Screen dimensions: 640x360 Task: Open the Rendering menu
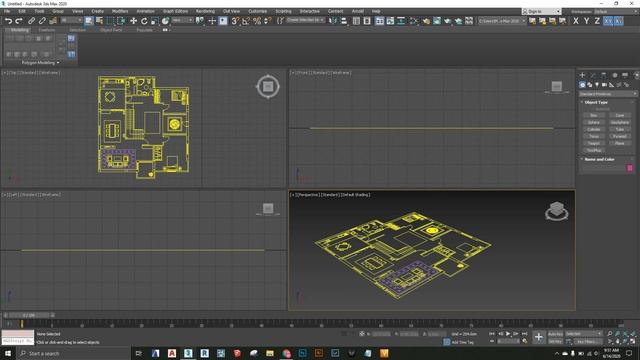click(x=205, y=11)
